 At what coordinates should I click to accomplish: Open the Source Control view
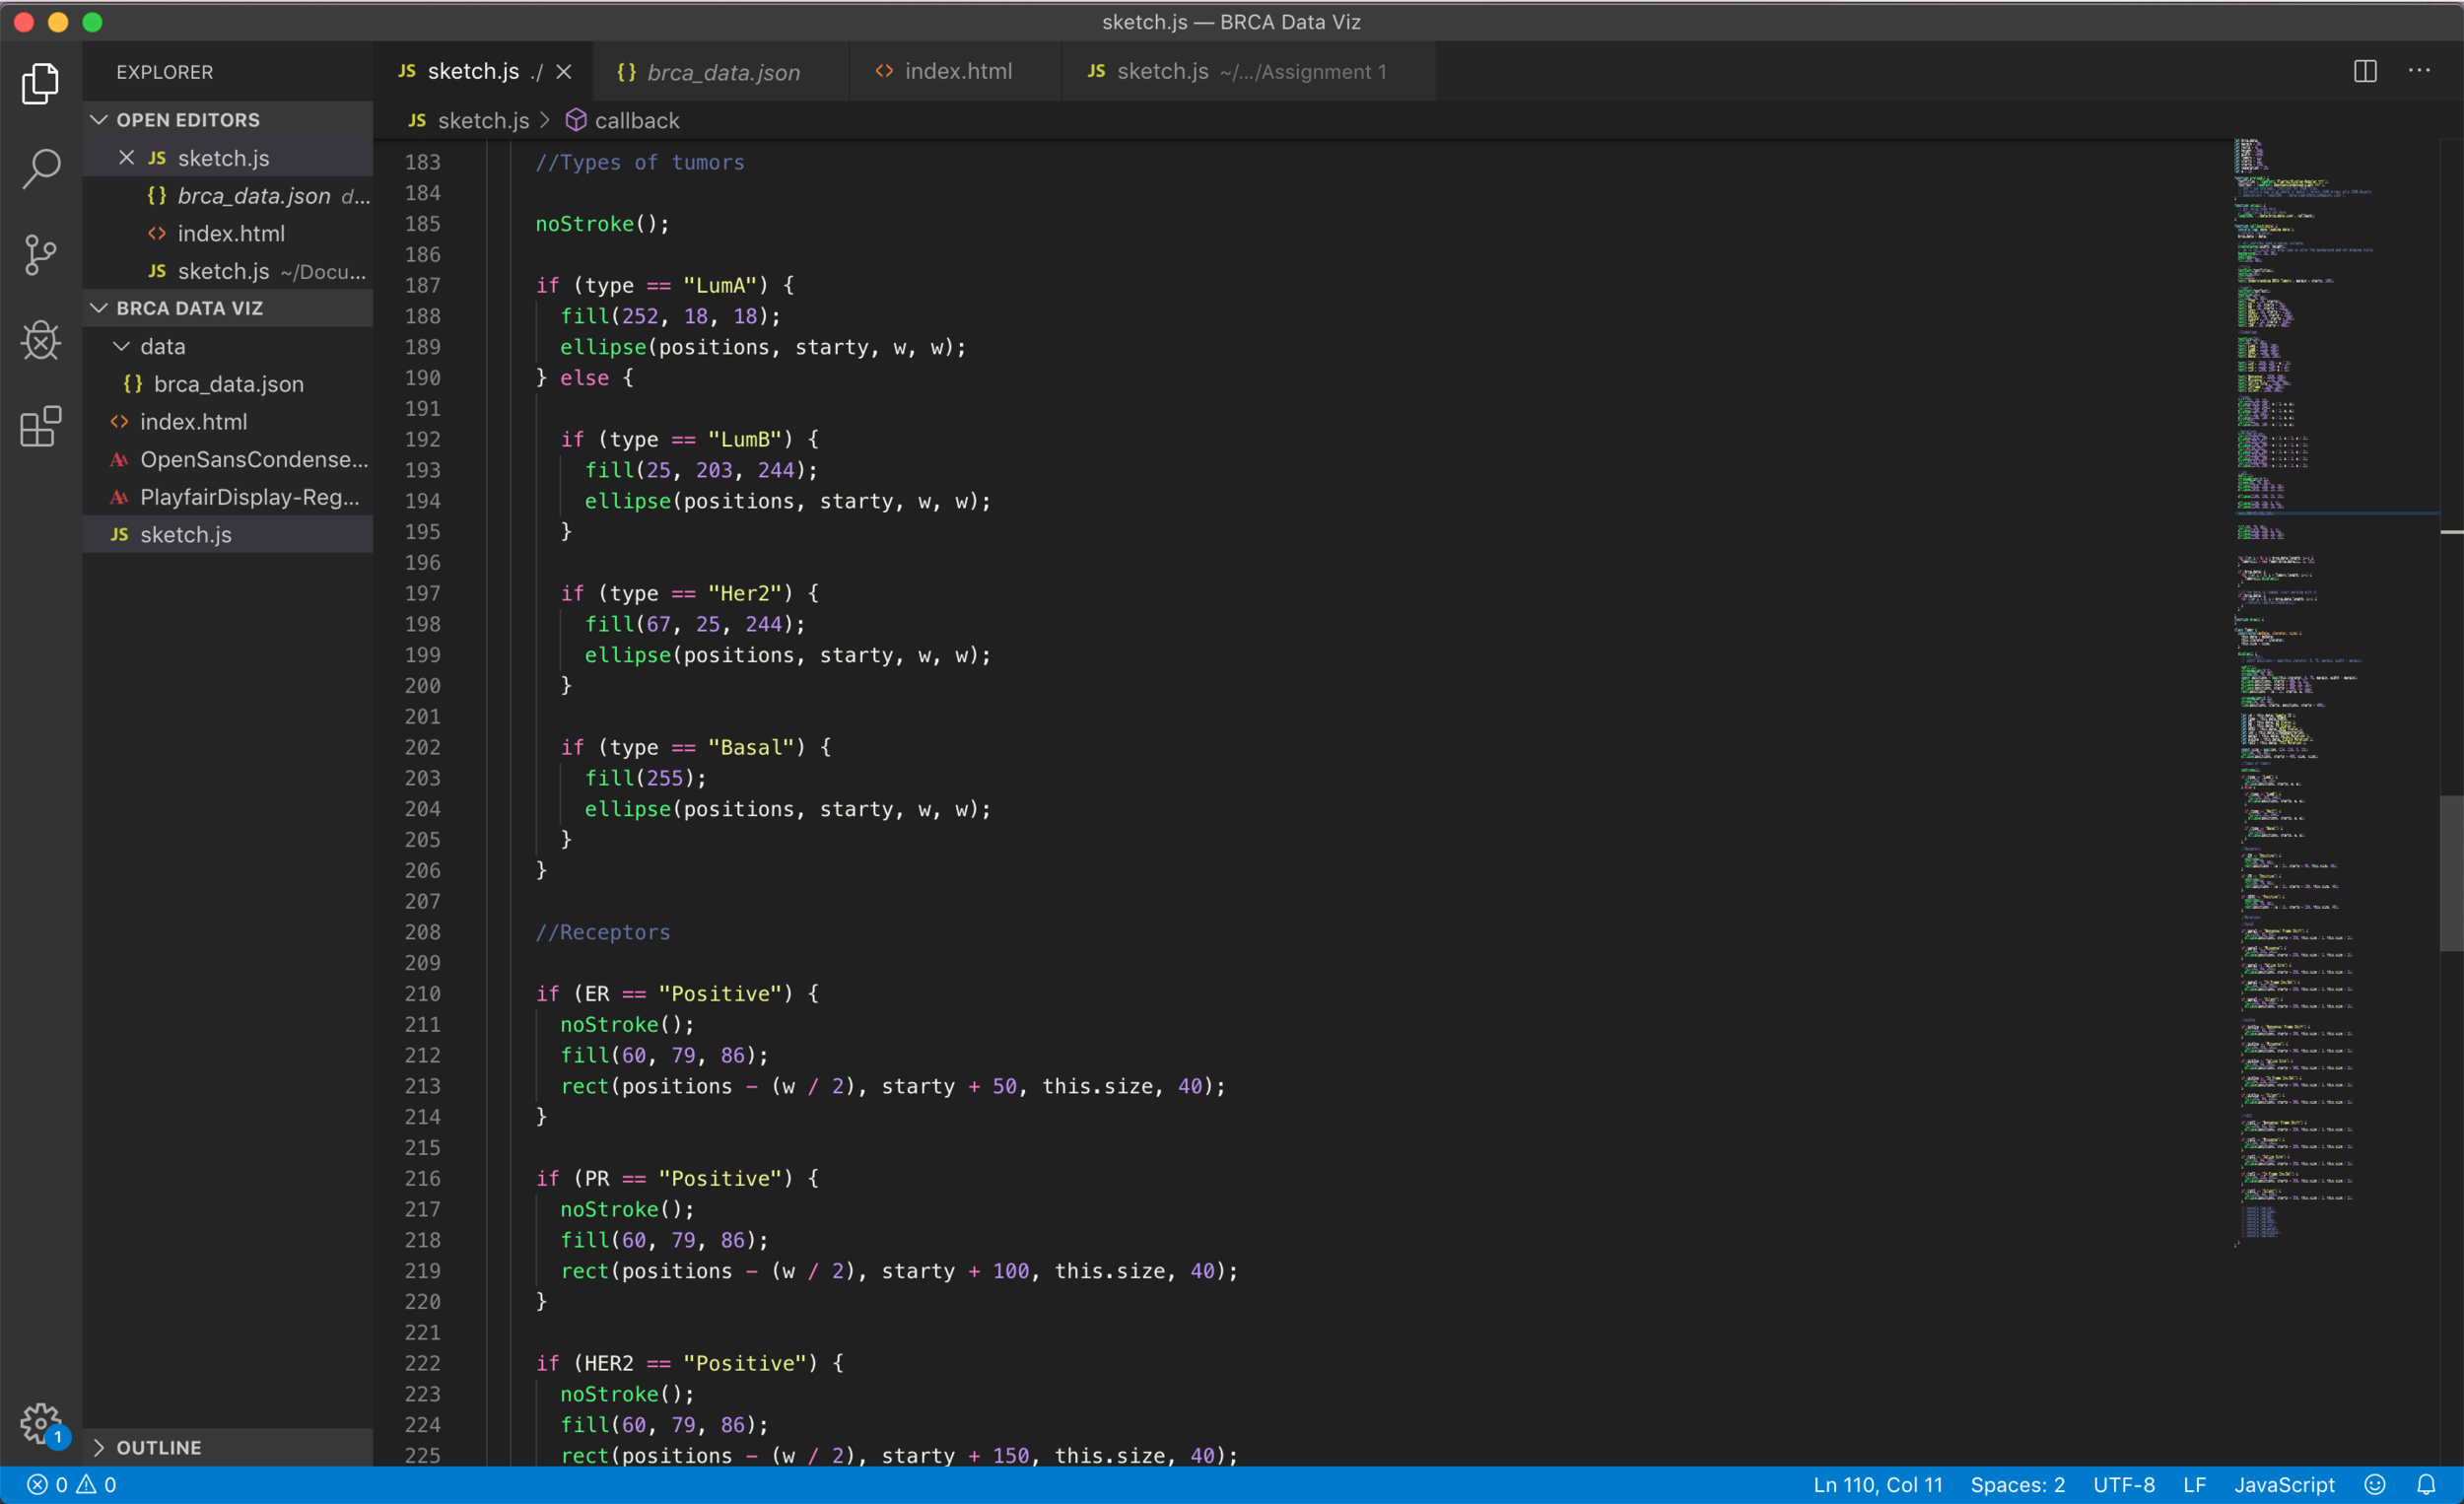pos(41,255)
